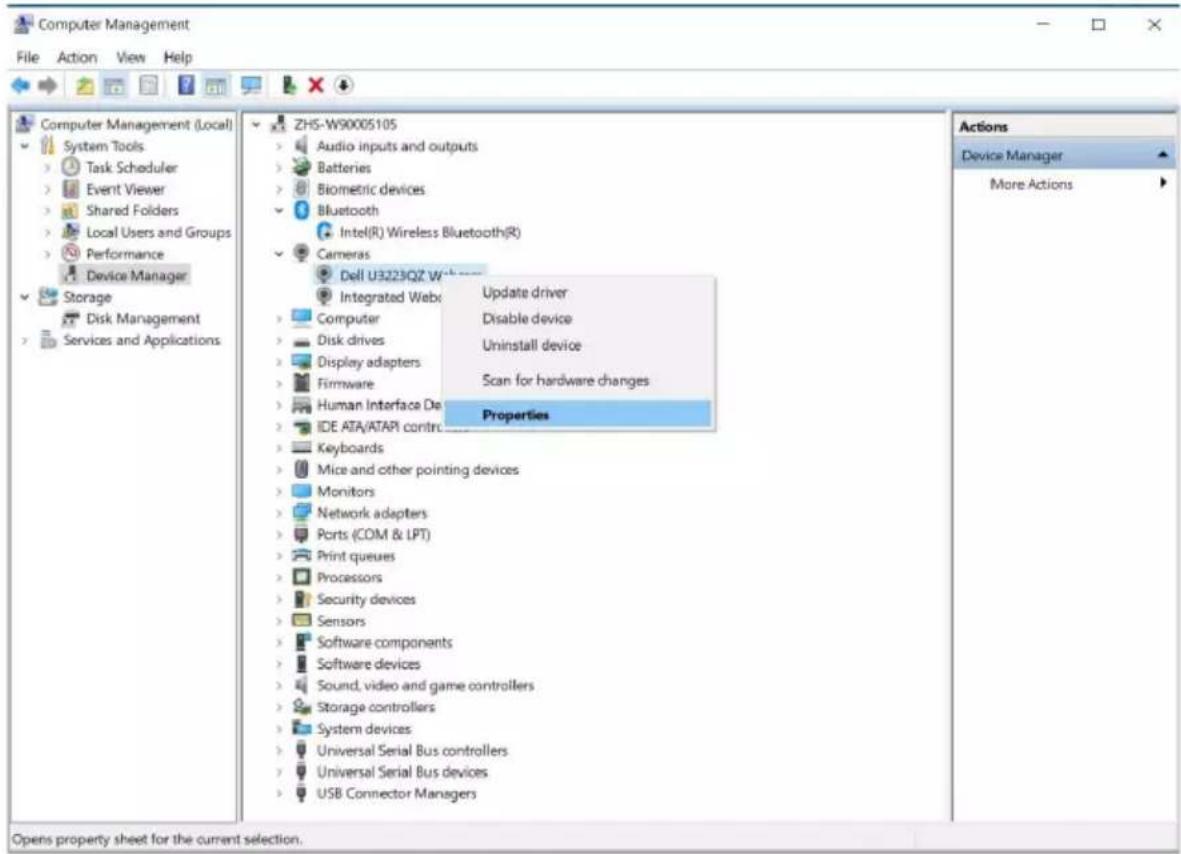This screenshot has height=854, width=1181.
Task: Select Computer Management (Local) root
Action: tap(136, 124)
